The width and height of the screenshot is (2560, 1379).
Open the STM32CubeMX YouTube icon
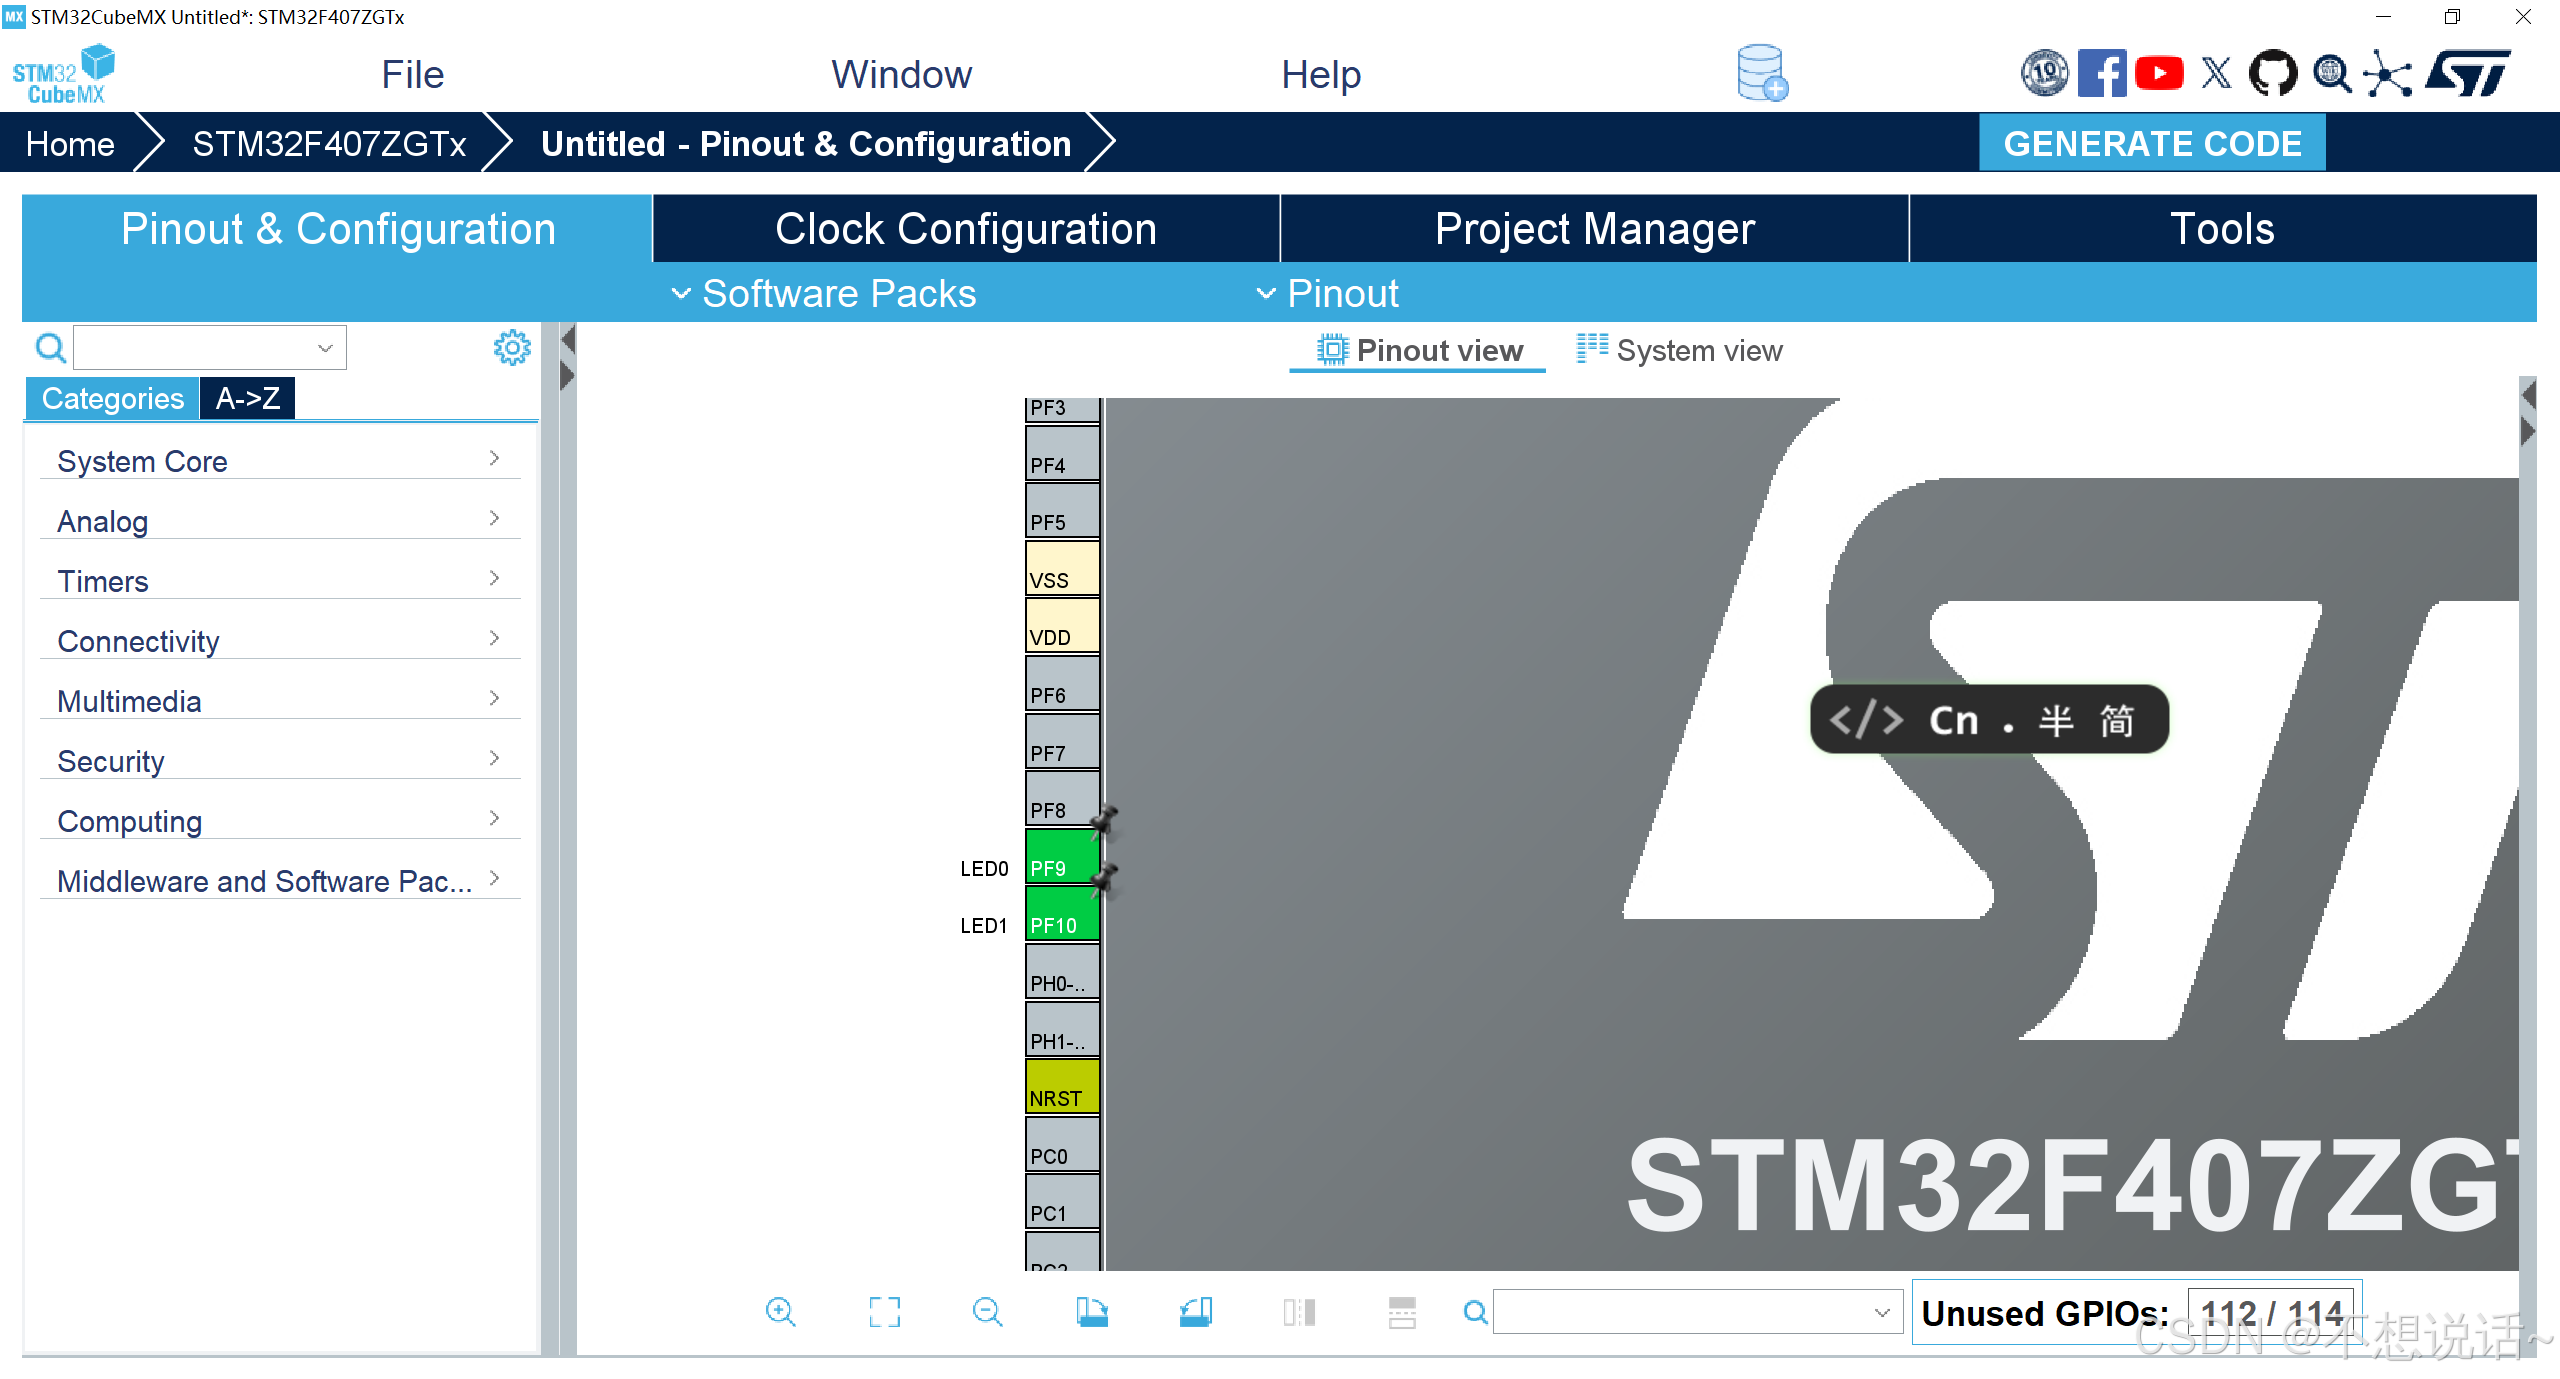click(x=2159, y=73)
